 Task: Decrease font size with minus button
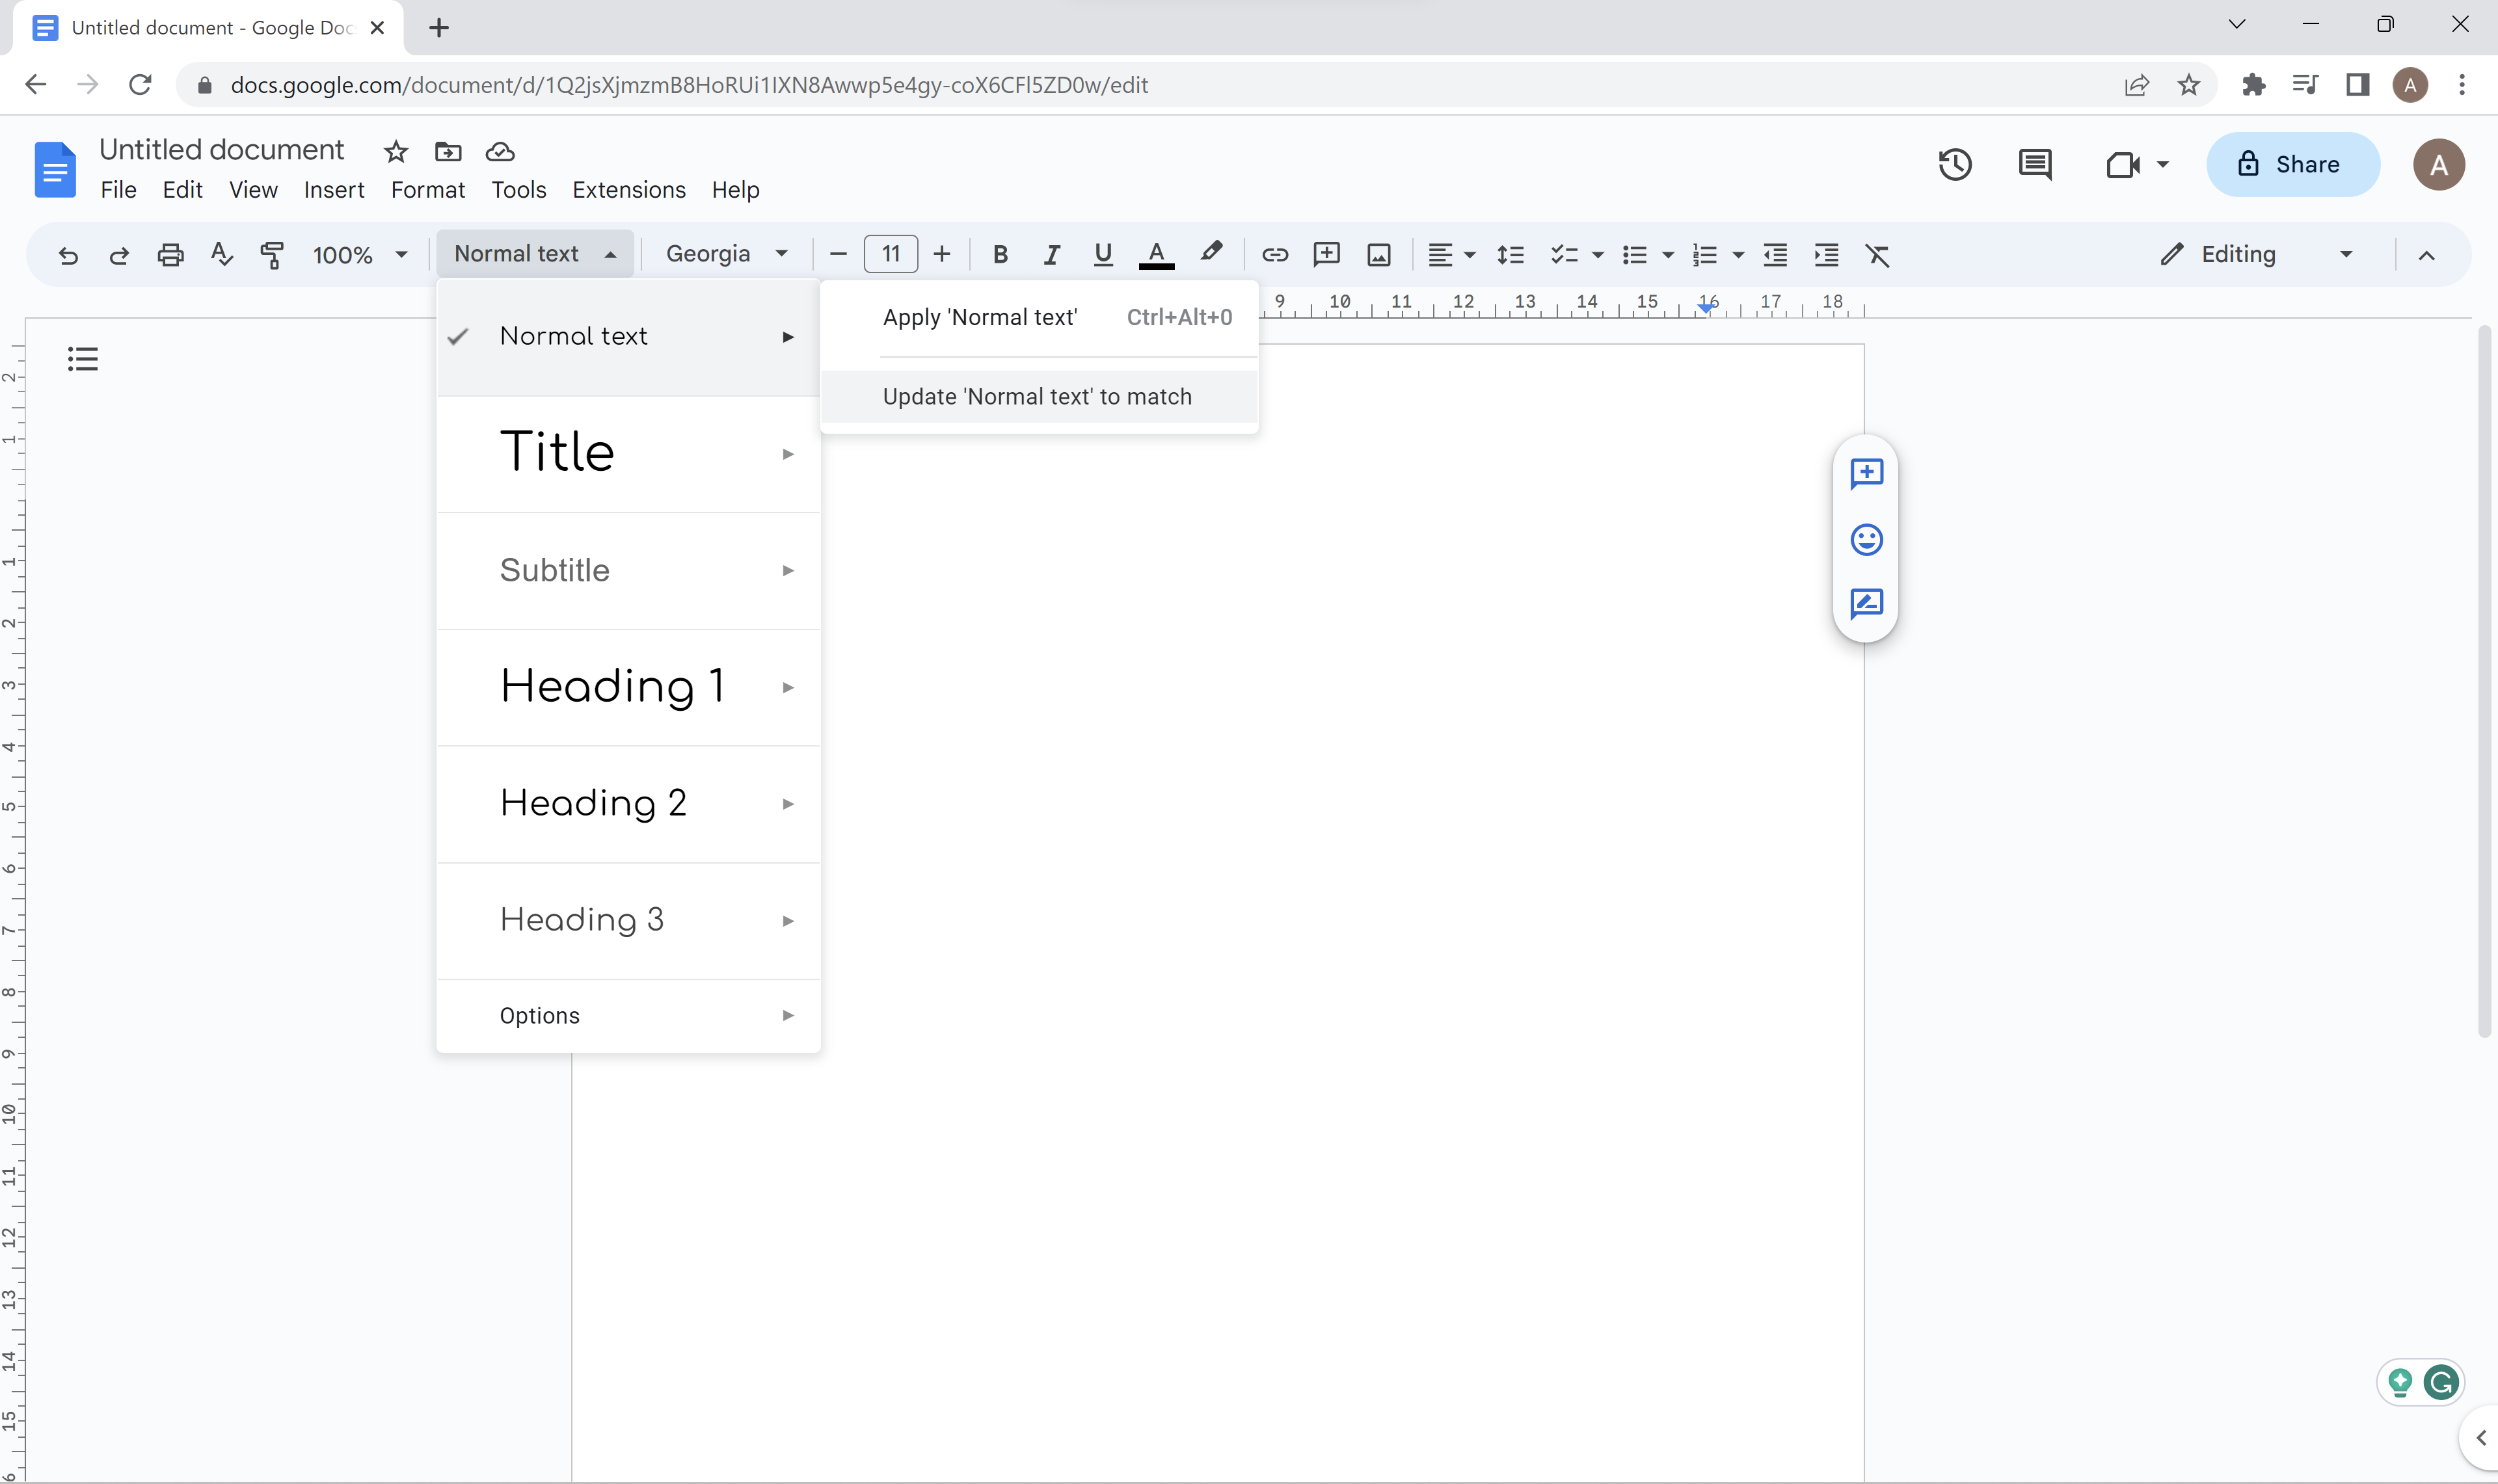coord(838,255)
